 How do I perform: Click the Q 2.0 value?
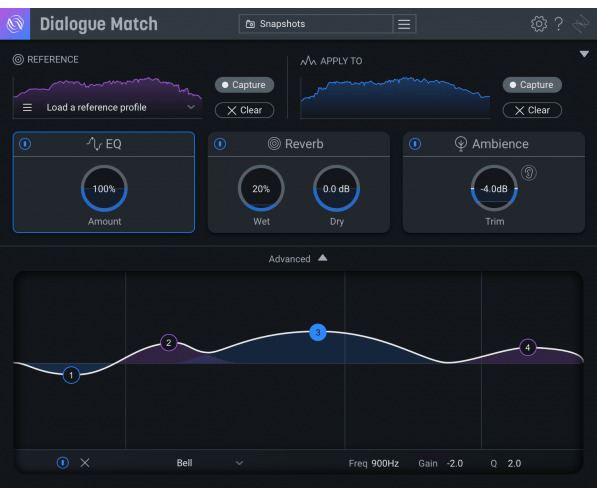coord(514,463)
